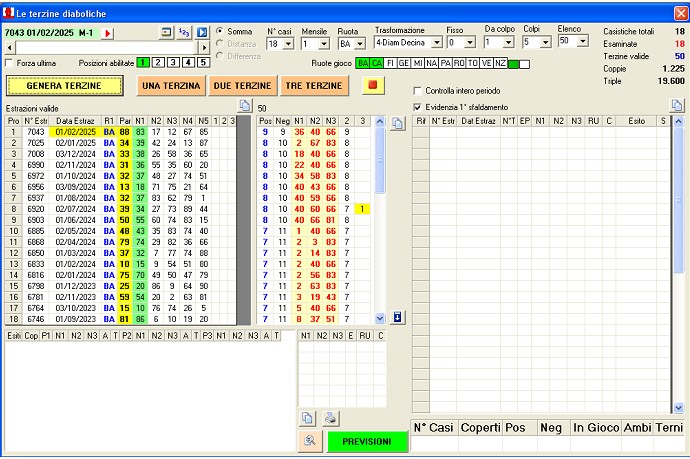Uncheck Evidenzia 1° sfaldamento

pos(418,106)
